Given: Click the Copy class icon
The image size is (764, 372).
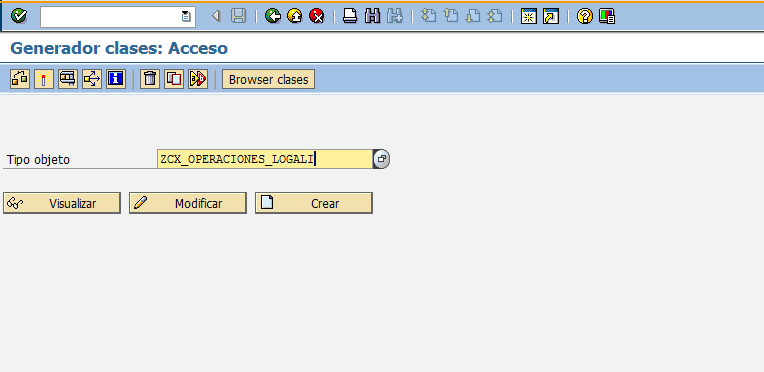Looking at the screenshot, I should (174, 79).
